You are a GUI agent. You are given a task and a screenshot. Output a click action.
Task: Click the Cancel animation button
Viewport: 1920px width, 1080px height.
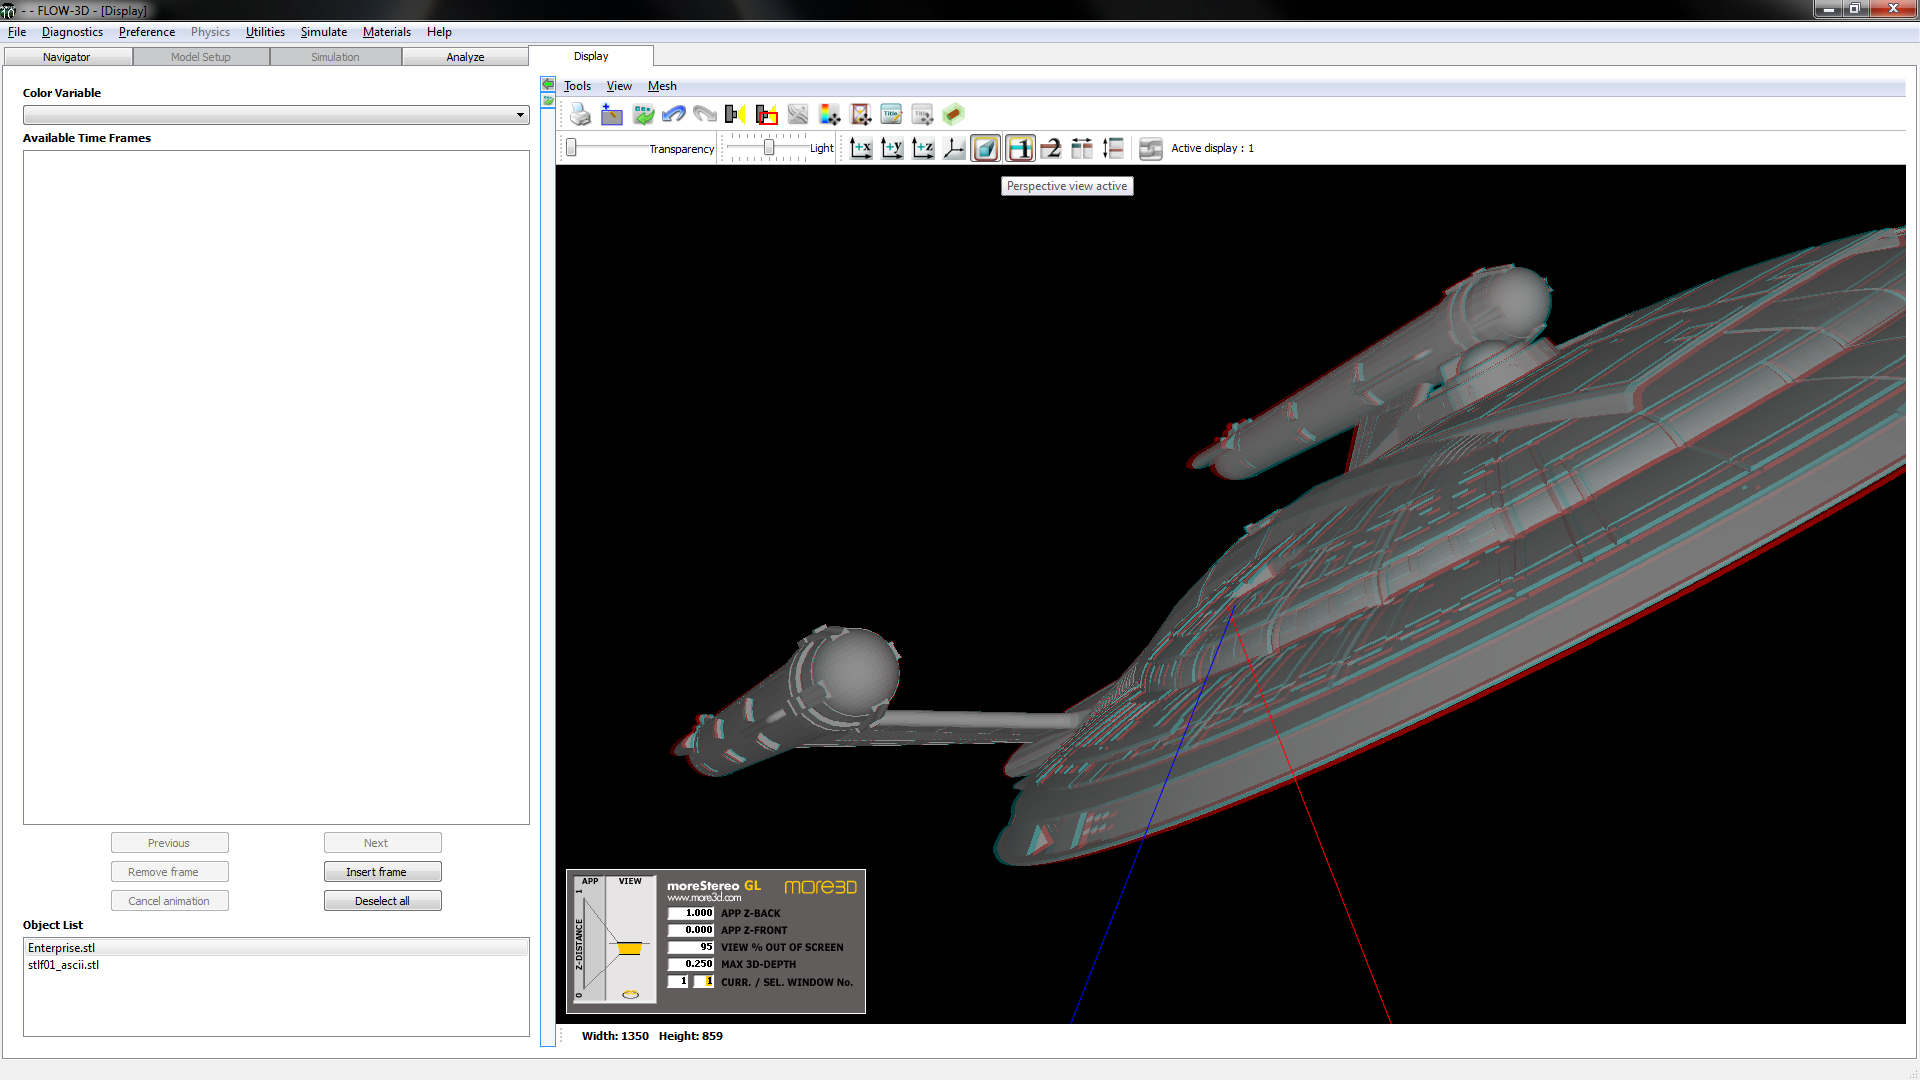pos(169,901)
